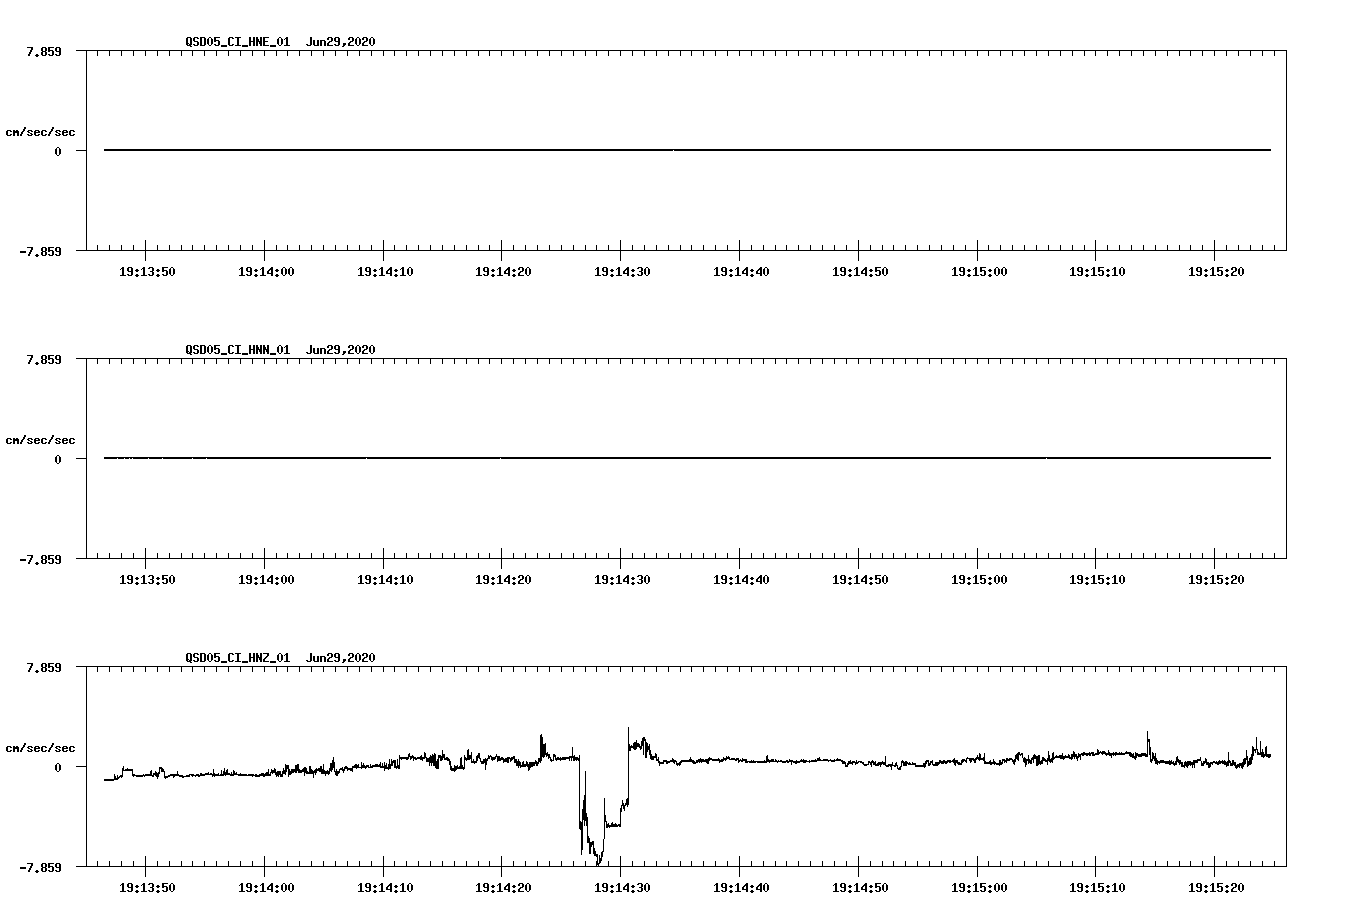Click the cm/sec/sec unit label of HNN plot
1358x924 pixels.
click(x=40, y=440)
